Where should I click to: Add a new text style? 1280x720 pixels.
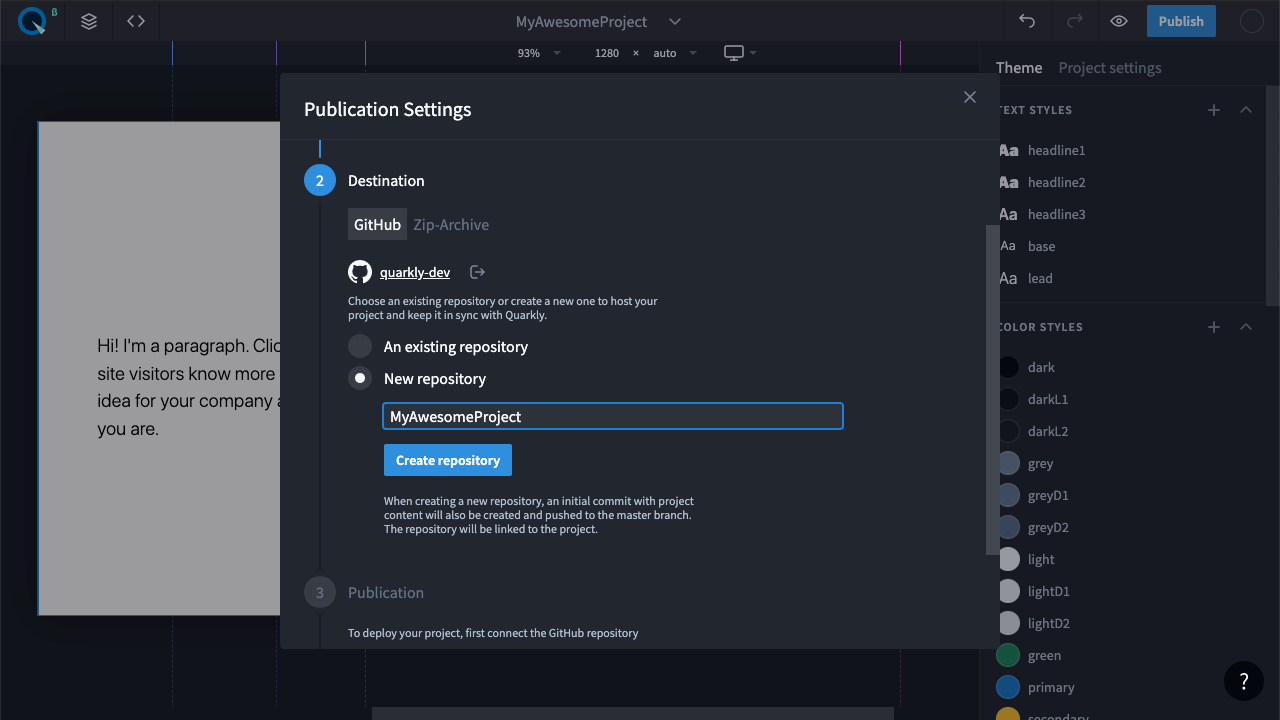(1214, 110)
